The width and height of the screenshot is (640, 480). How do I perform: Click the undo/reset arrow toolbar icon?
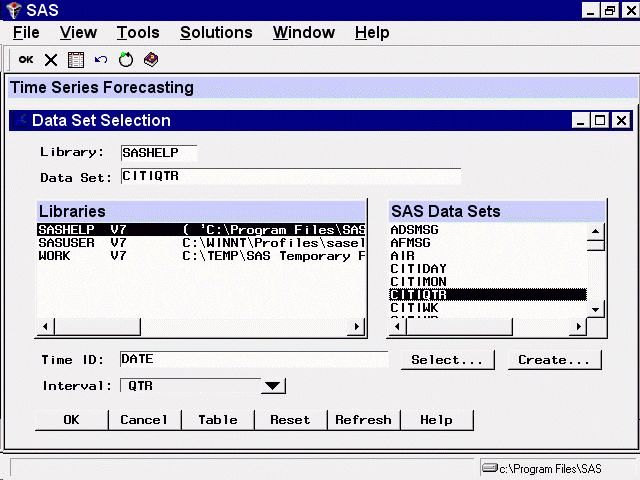click(101, 60)
